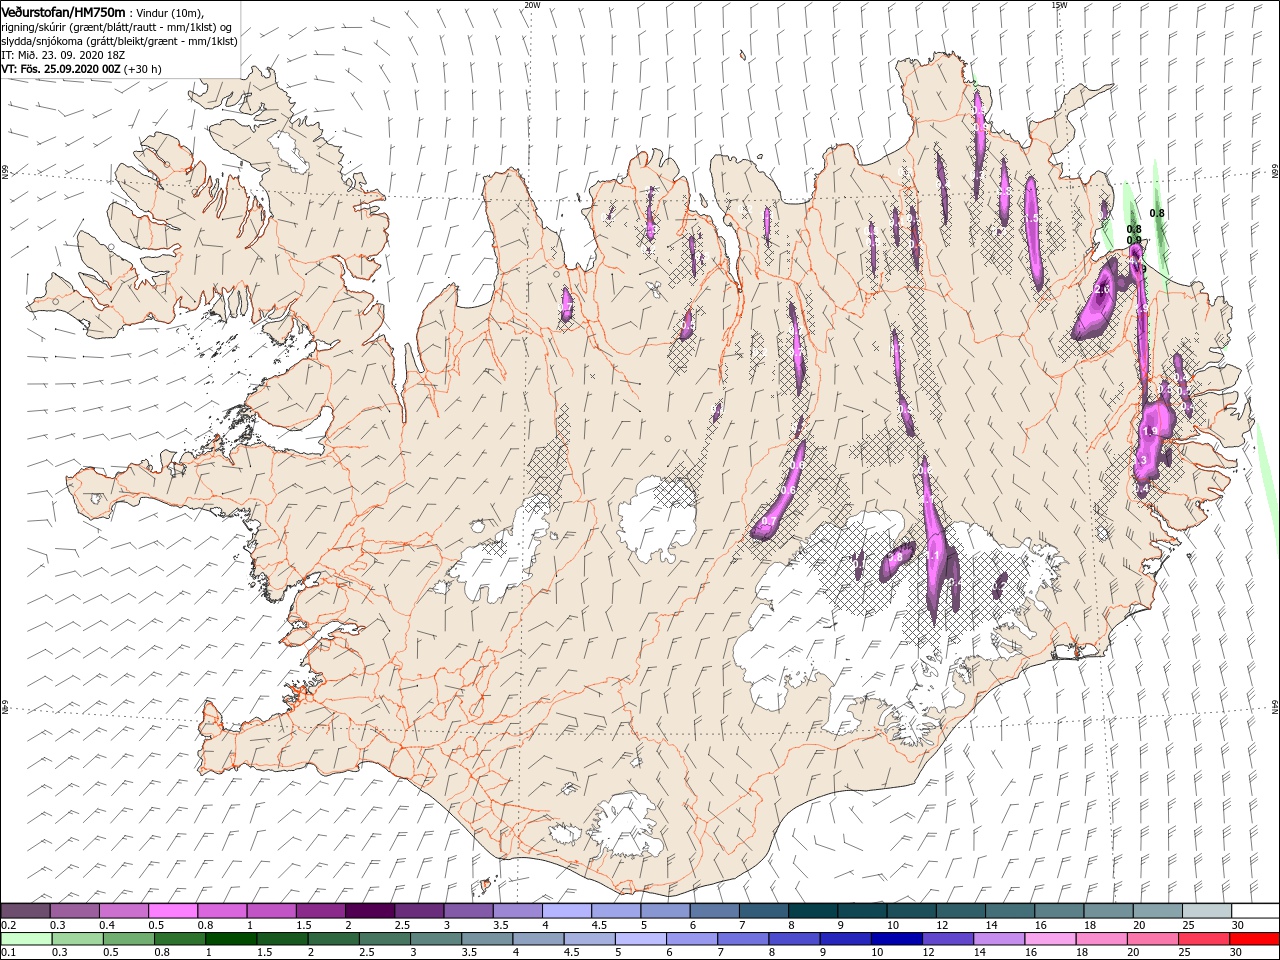Viewport: 1280px width, 960px height.
Task: Select the deep navy blue 10 legend swatch
Action: [x=895, y=939]
